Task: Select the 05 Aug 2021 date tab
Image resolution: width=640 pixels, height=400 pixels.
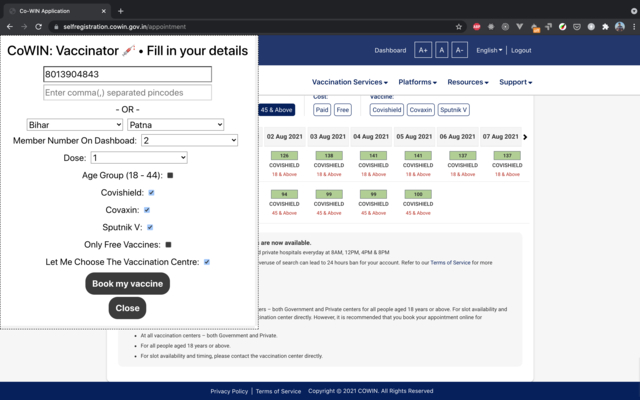Action: tap(414, 137)
